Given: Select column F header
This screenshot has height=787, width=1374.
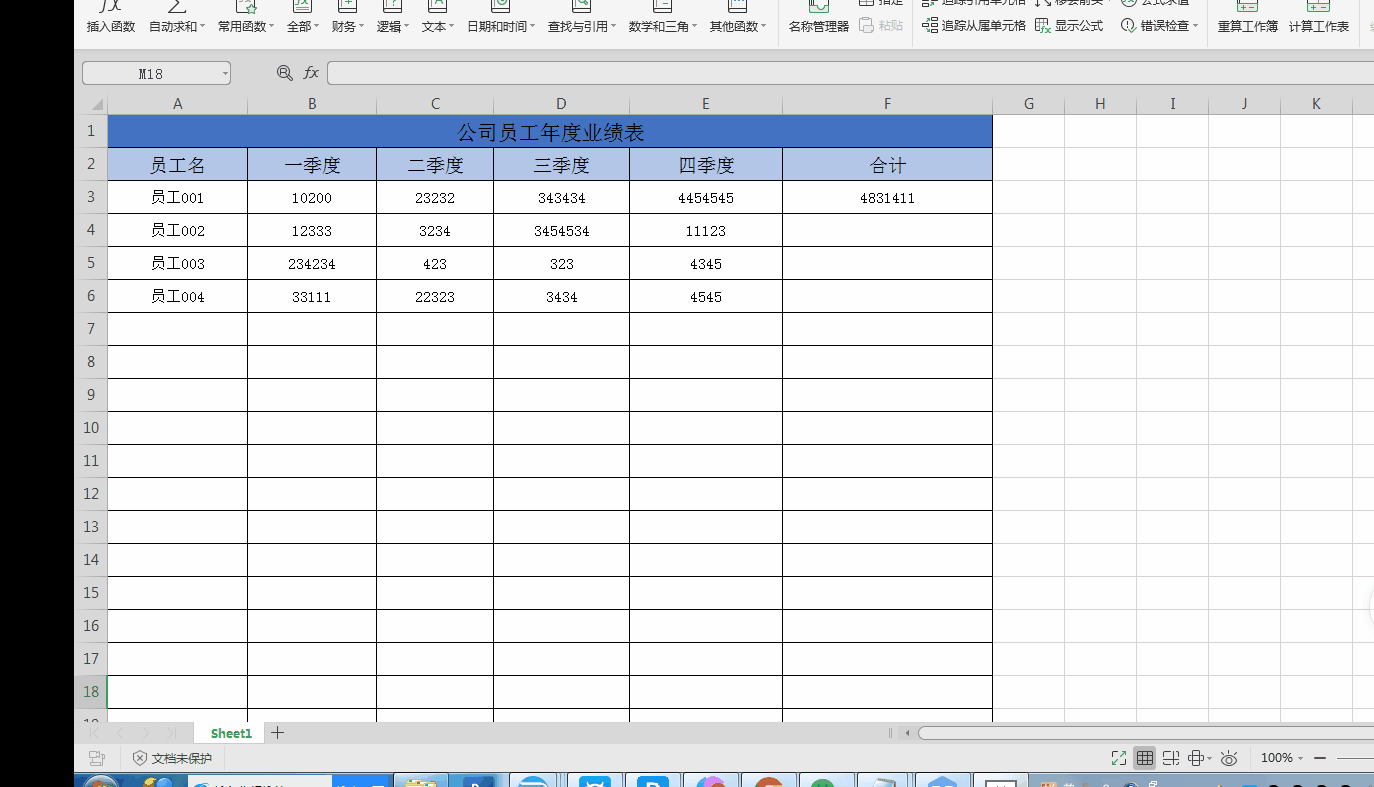Looking at the screenshot, I should (x=887, y=104).
